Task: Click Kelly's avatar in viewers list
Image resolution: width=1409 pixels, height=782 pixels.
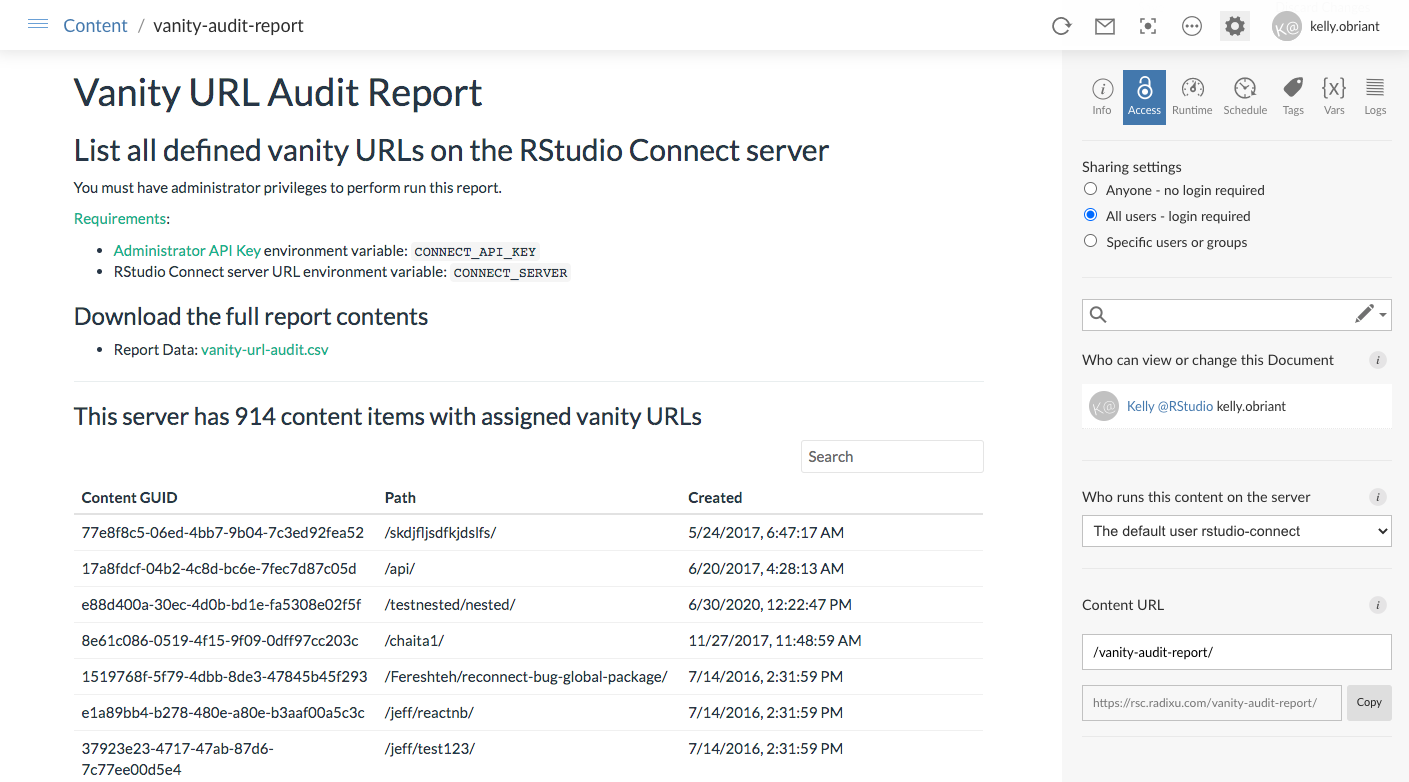Action: pyautogui.click(x=1104, y=406)
